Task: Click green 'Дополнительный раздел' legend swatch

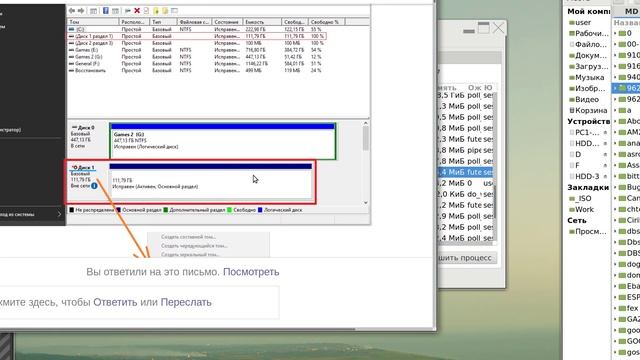Action: pos(166,210)
